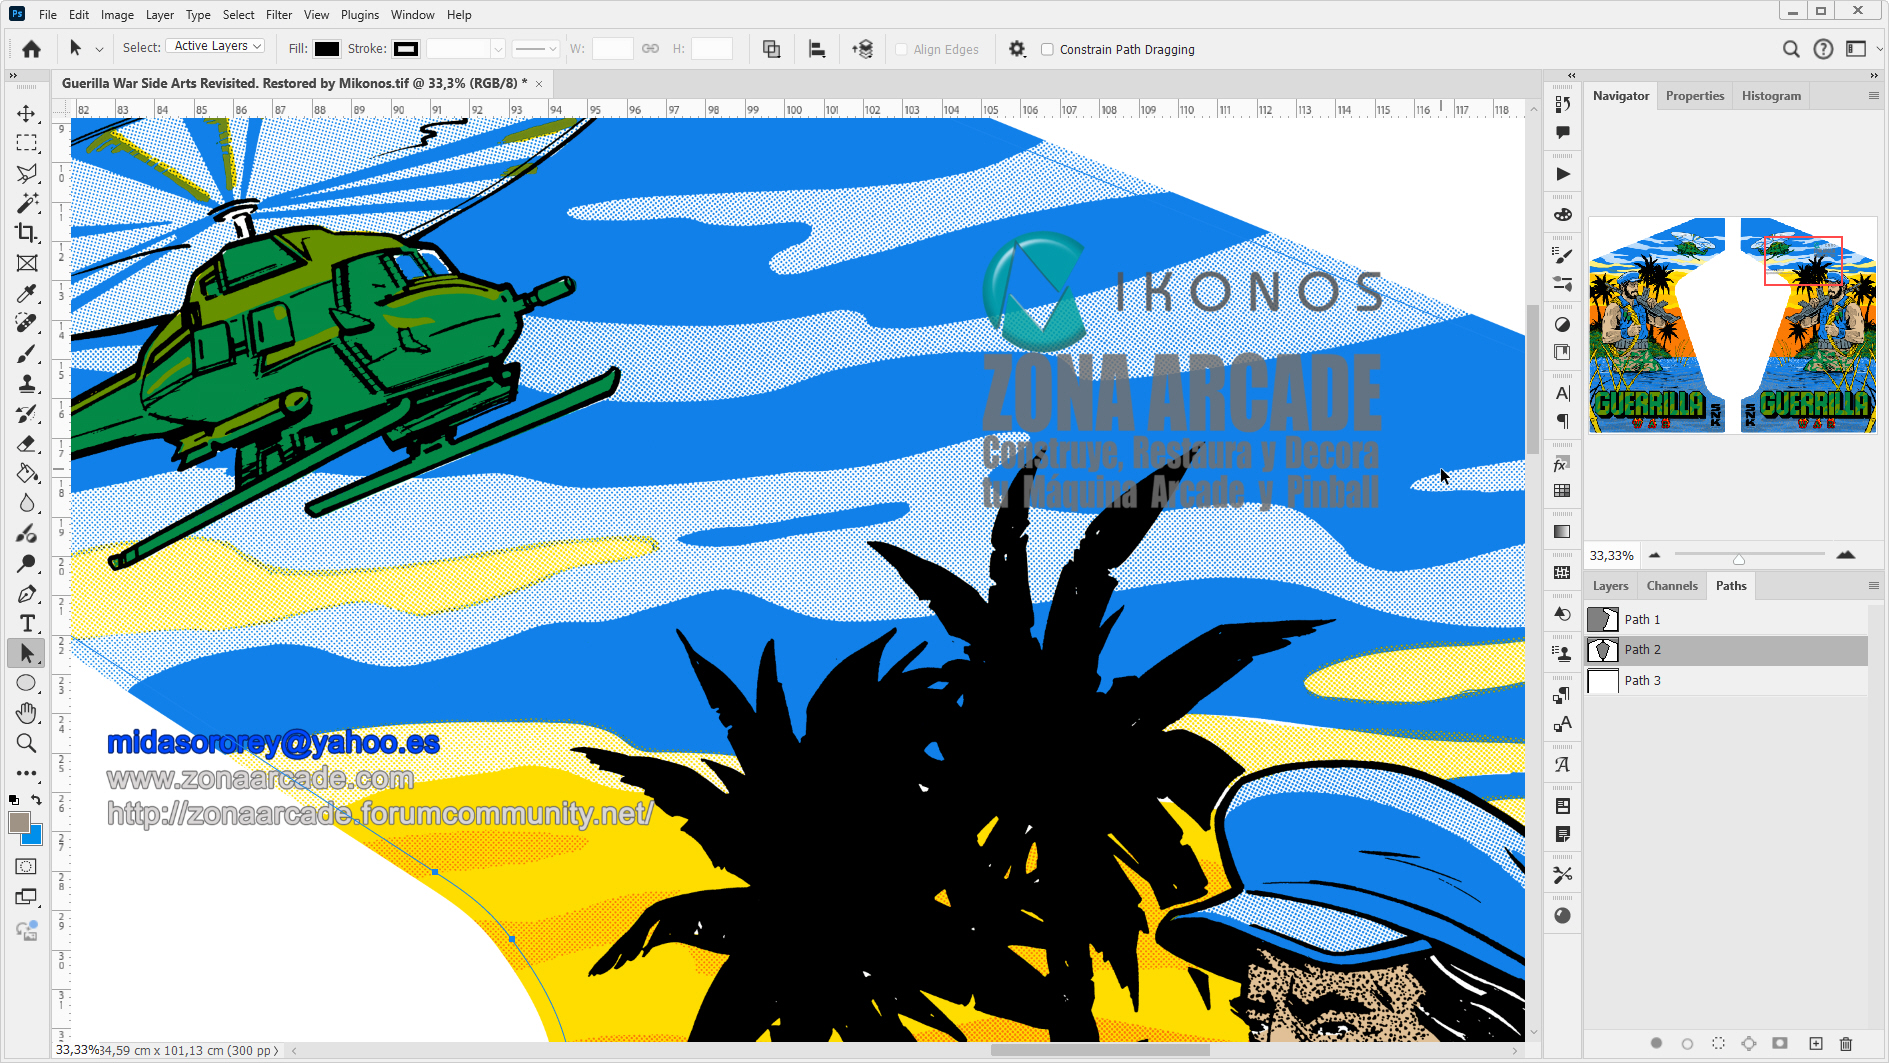
Task: Open the Image menu
Action: coord(117,15)
